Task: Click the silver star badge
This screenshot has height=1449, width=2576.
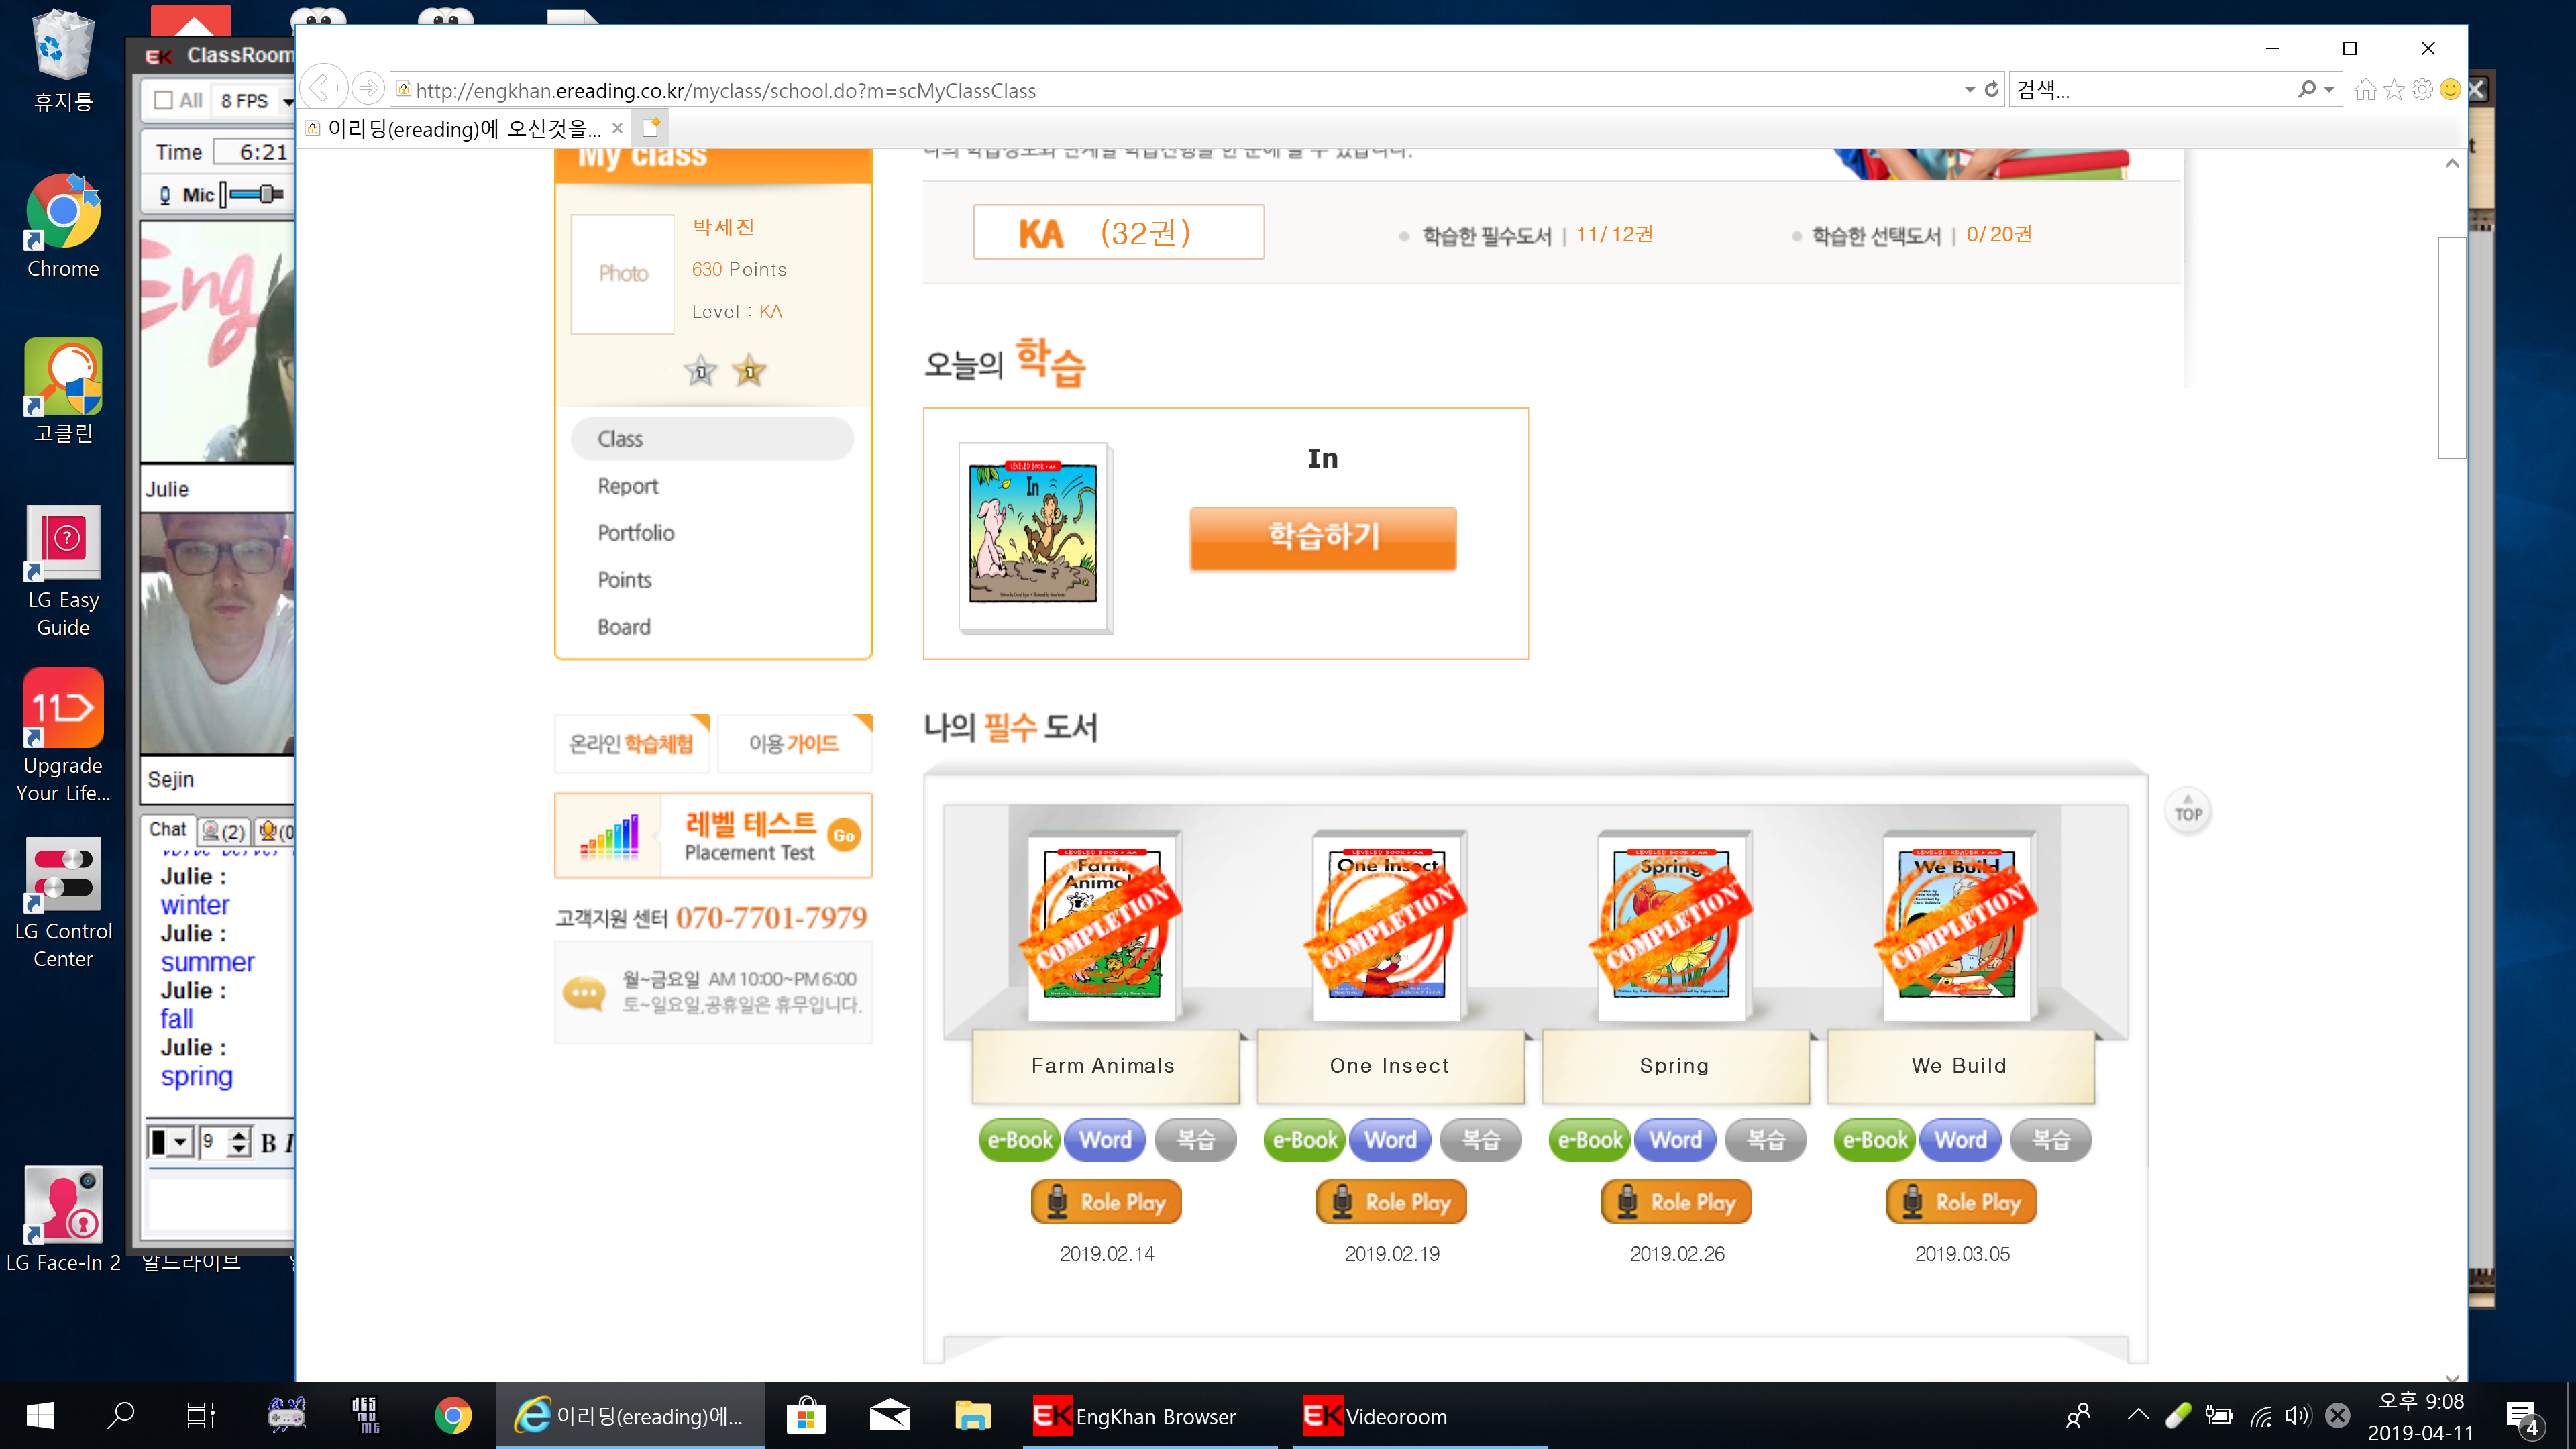Action: click(x=701, y=372)
